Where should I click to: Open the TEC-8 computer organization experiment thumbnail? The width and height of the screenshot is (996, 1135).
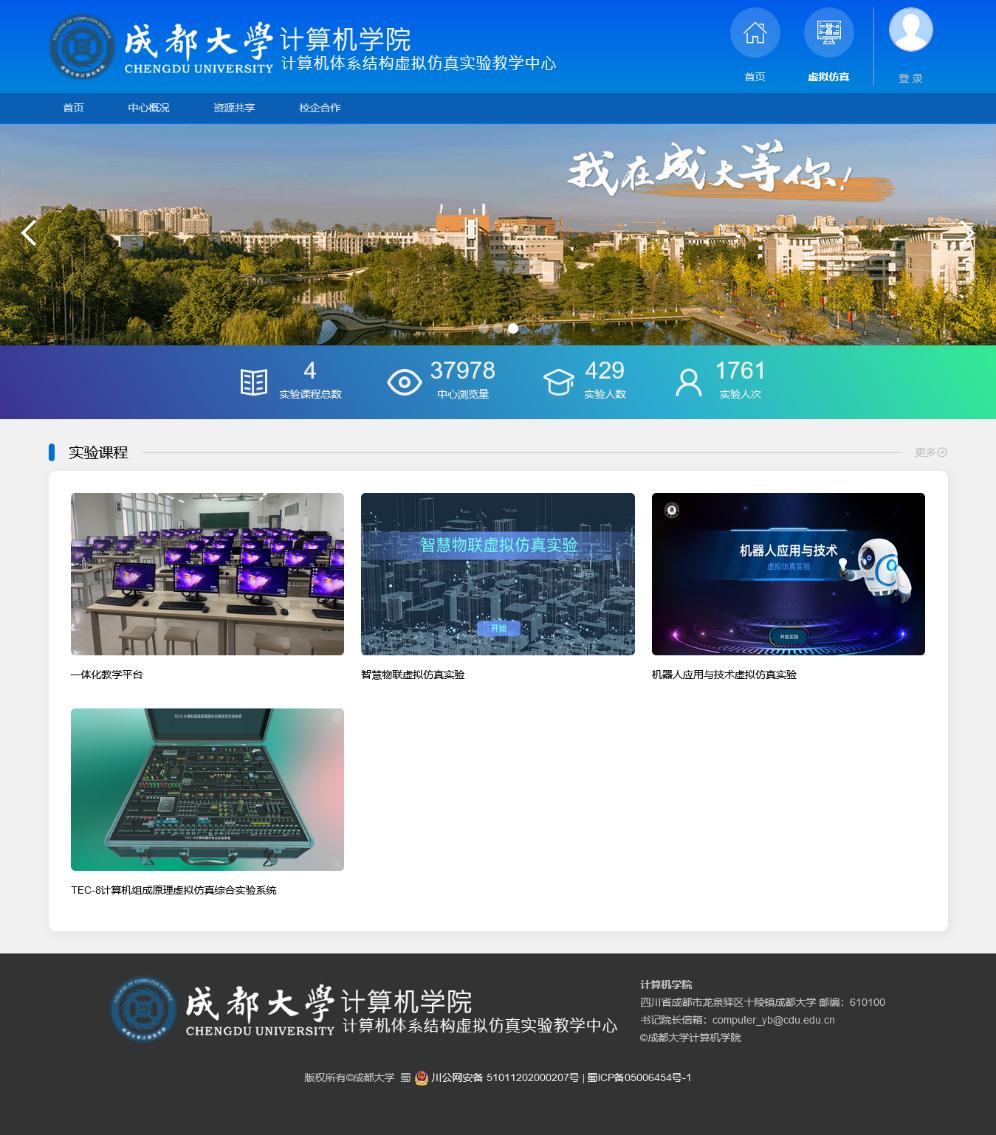207,789
